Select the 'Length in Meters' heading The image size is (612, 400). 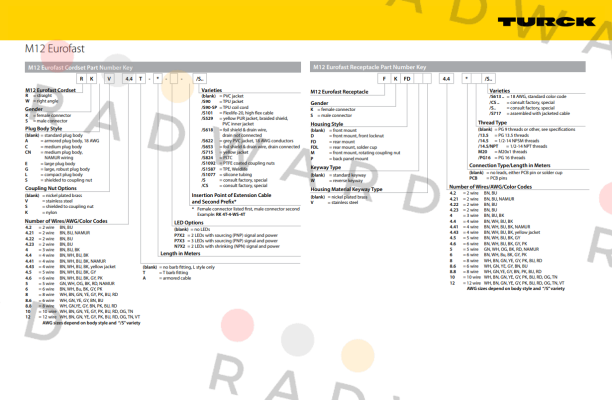point(180,254)
